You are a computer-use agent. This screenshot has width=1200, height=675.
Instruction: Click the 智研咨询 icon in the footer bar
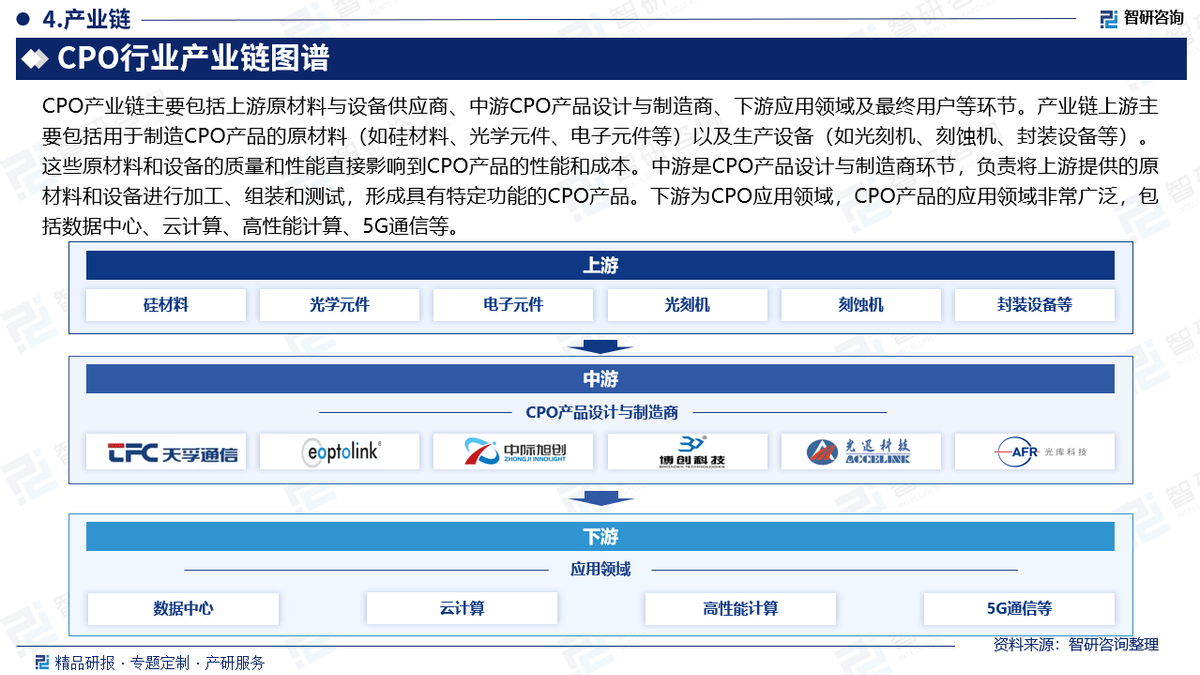point(40,661)
